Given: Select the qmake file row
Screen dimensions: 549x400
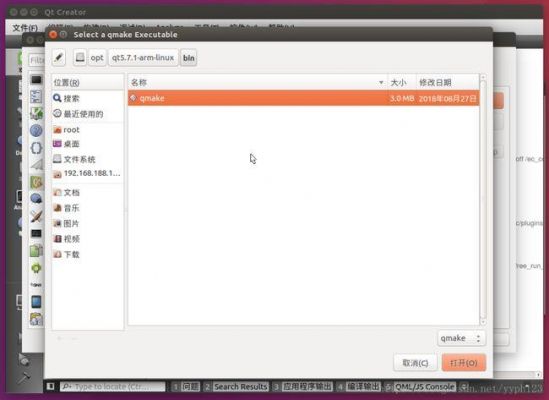Looking at the screenshot, I should tap(304, 98).
